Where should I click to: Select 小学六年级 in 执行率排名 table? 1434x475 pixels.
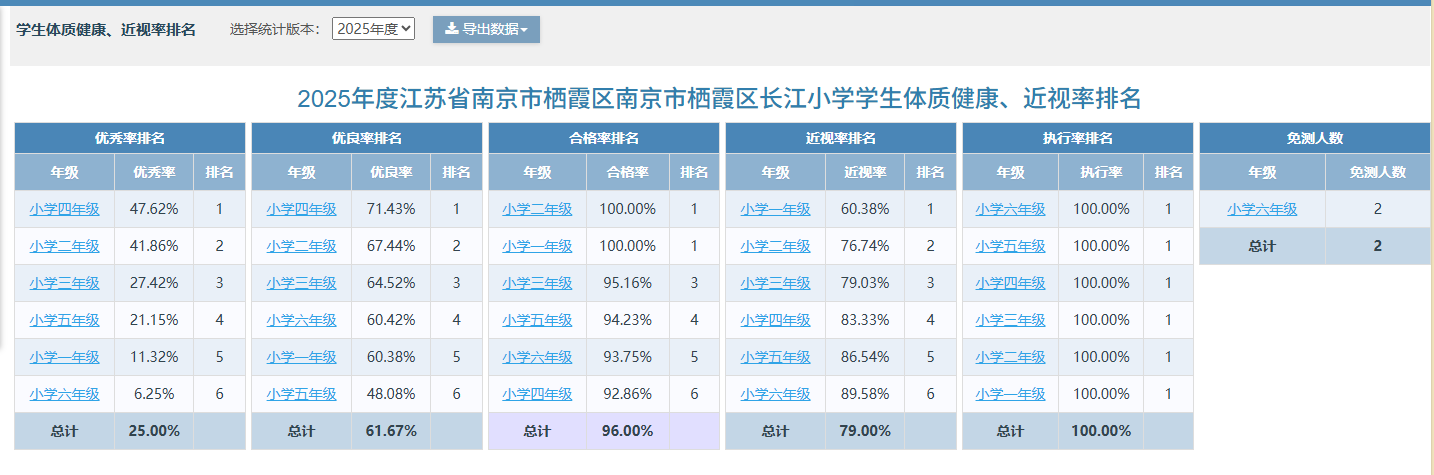1011,210
